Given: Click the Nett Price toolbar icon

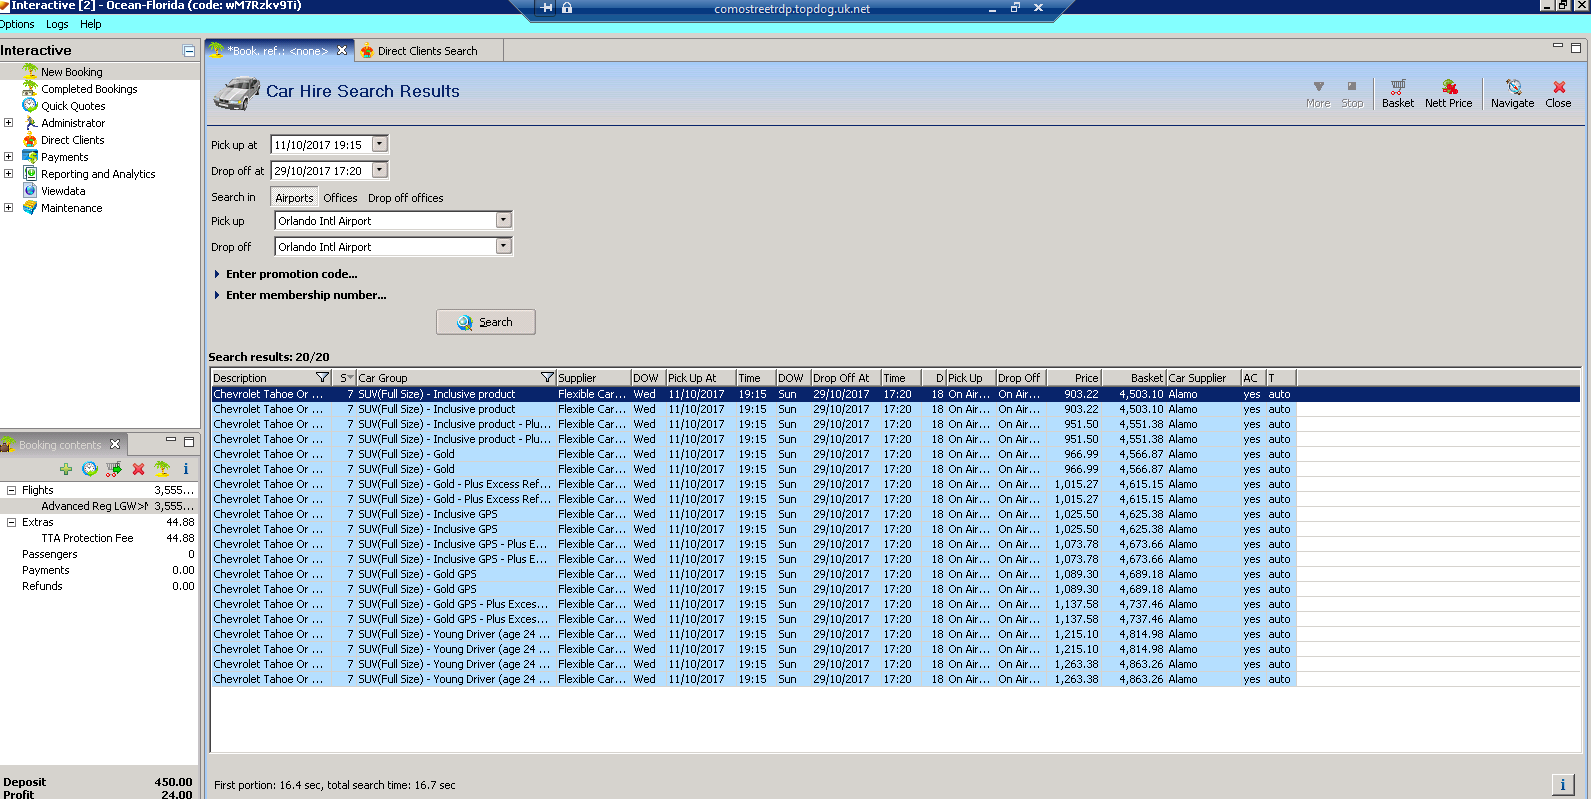Looking at the screenshot, I should [1449, 87].
